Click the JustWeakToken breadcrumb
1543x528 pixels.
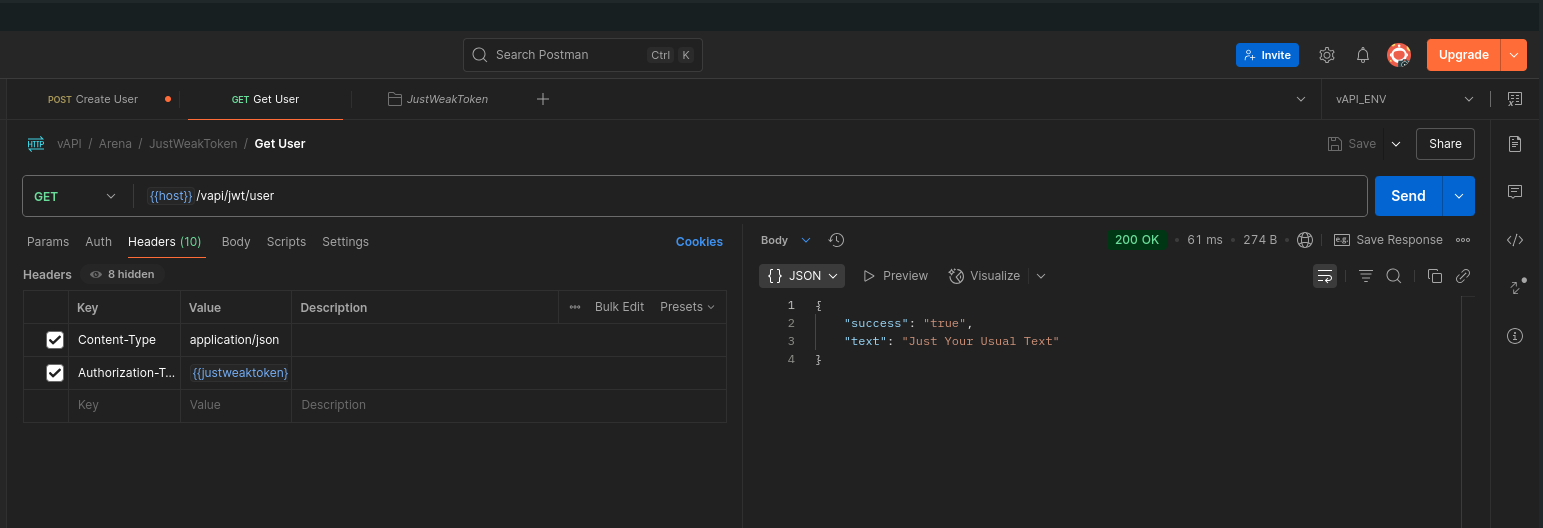(x=193, y=144)
